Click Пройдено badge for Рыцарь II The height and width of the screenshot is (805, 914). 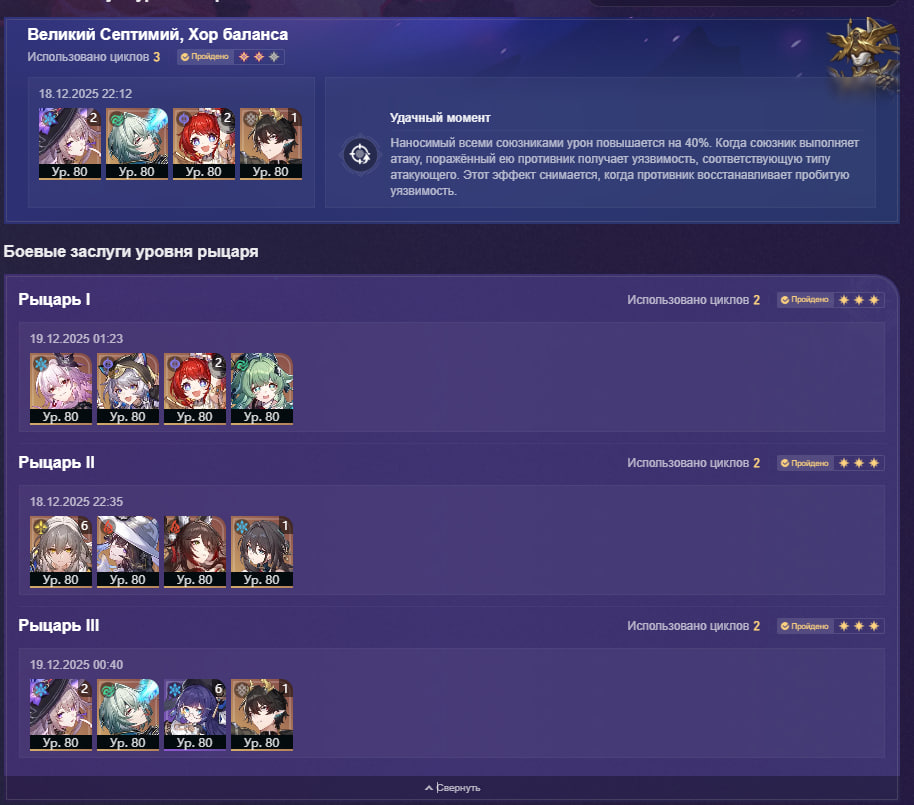804,463
